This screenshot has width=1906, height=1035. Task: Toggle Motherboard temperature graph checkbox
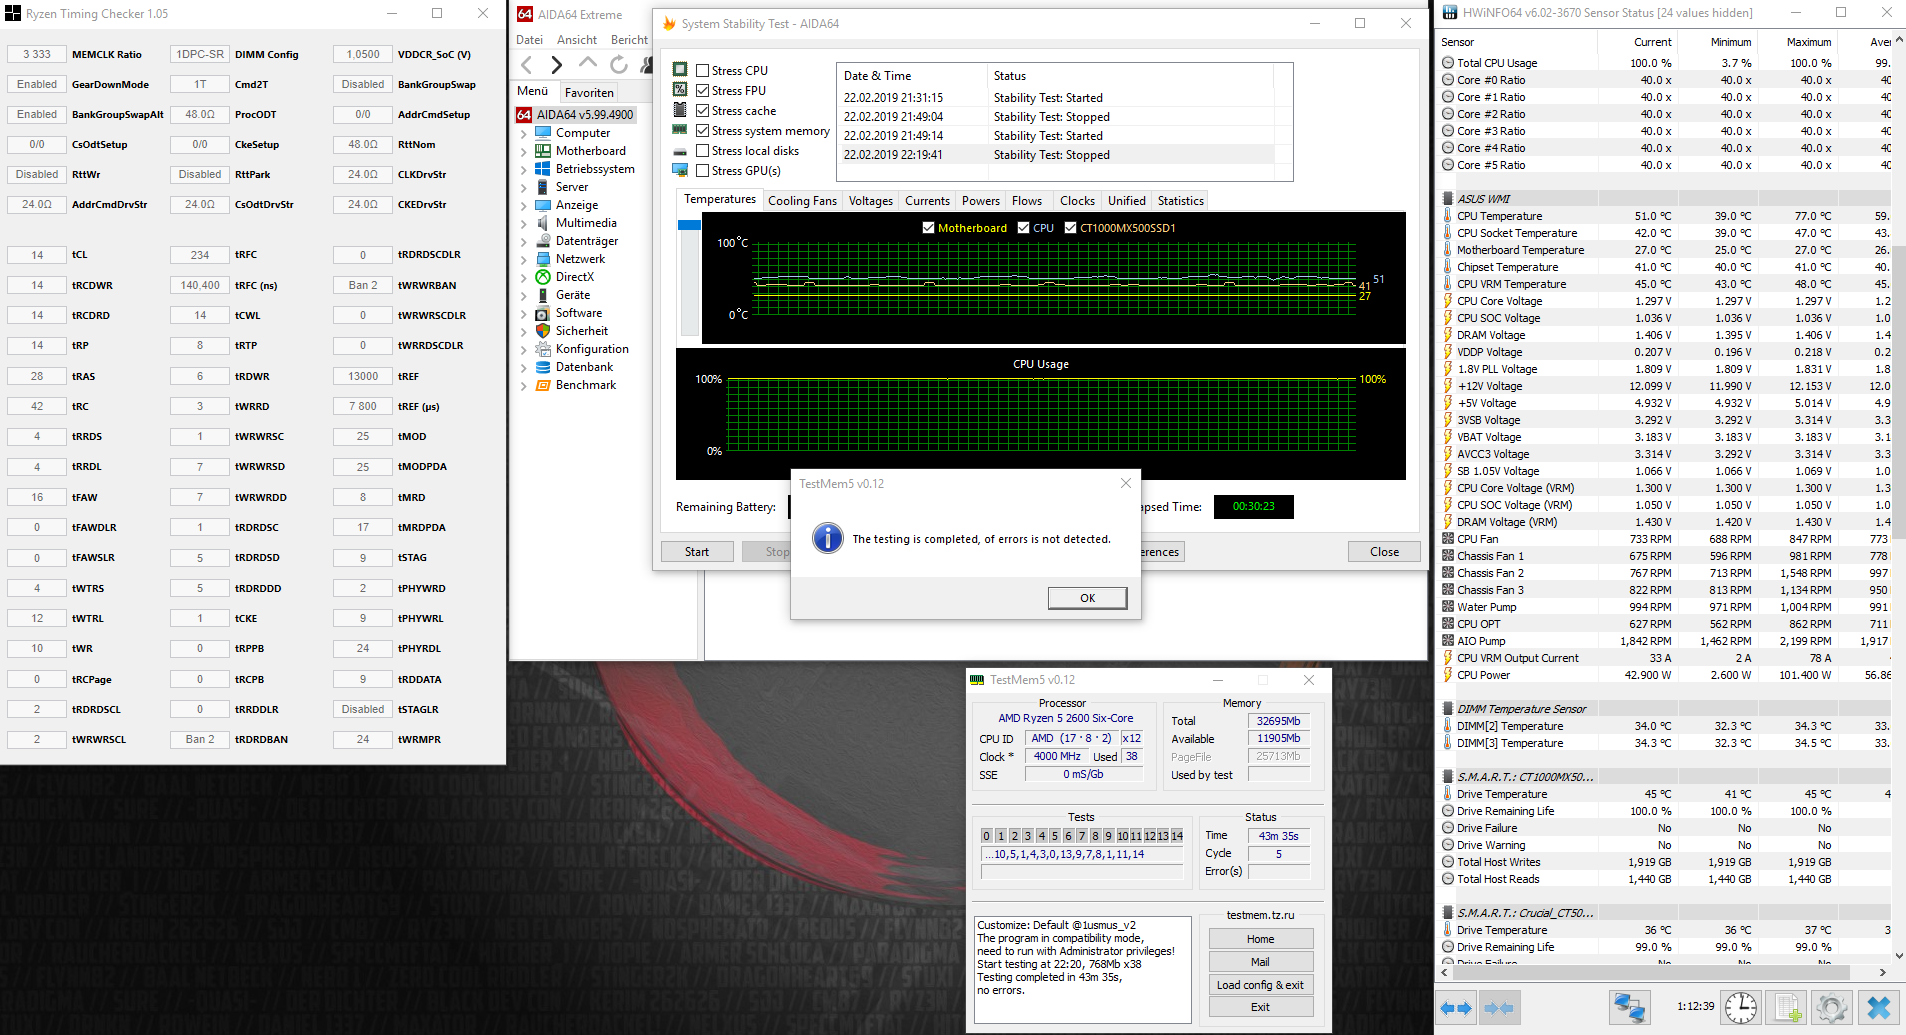pyautogui.click(x=929, y=228)
